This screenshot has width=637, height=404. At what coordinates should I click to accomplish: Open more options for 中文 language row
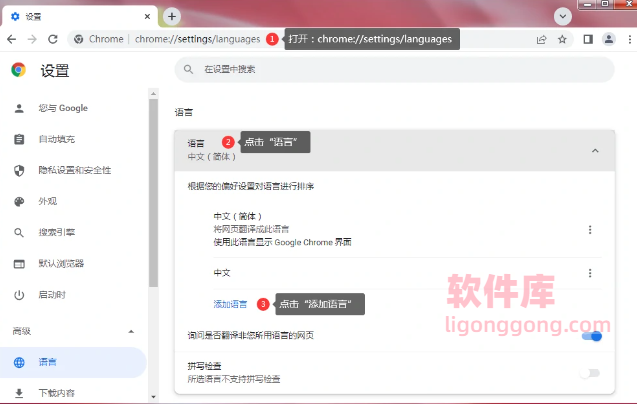[x=590, y=273]
